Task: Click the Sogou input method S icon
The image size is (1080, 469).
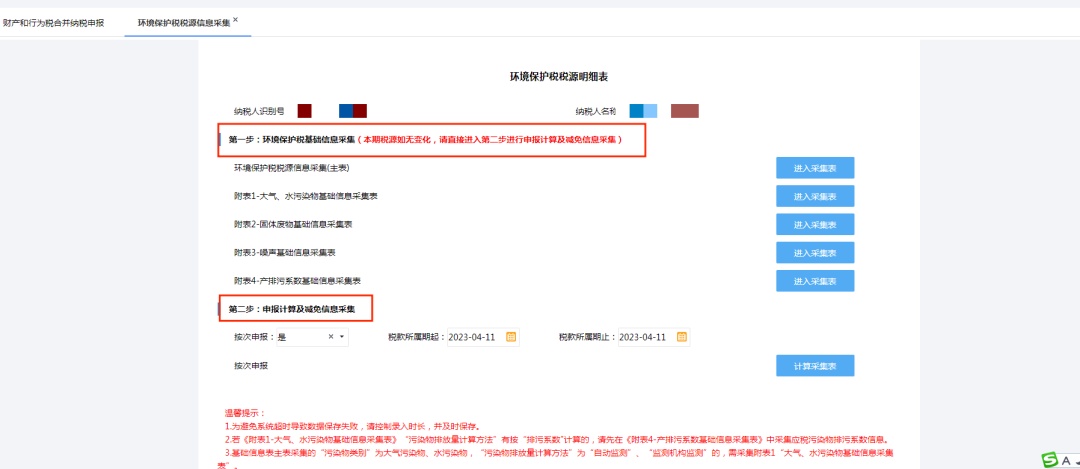Action: [1048, 459]
